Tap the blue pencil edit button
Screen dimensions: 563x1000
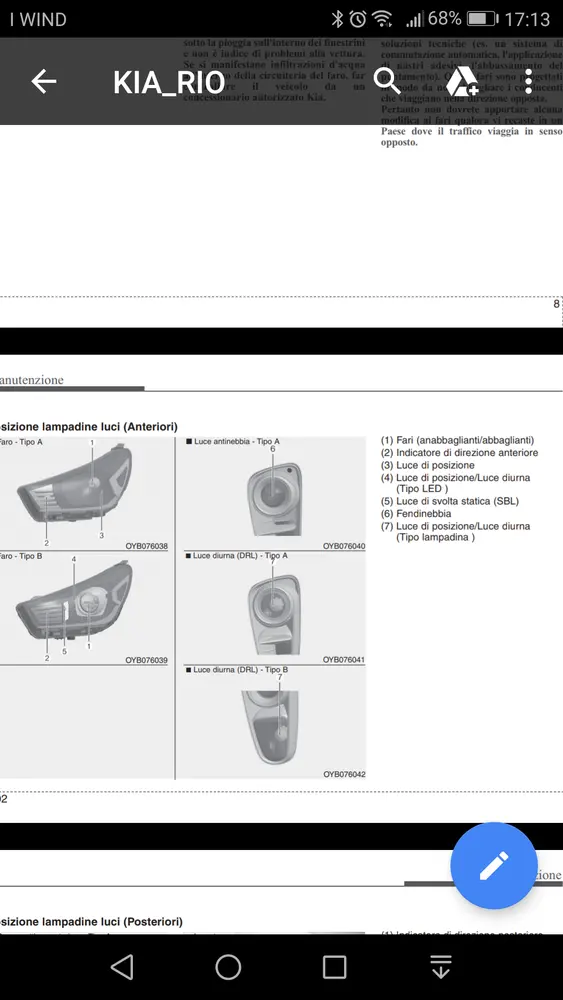click(x=493, y=865)
